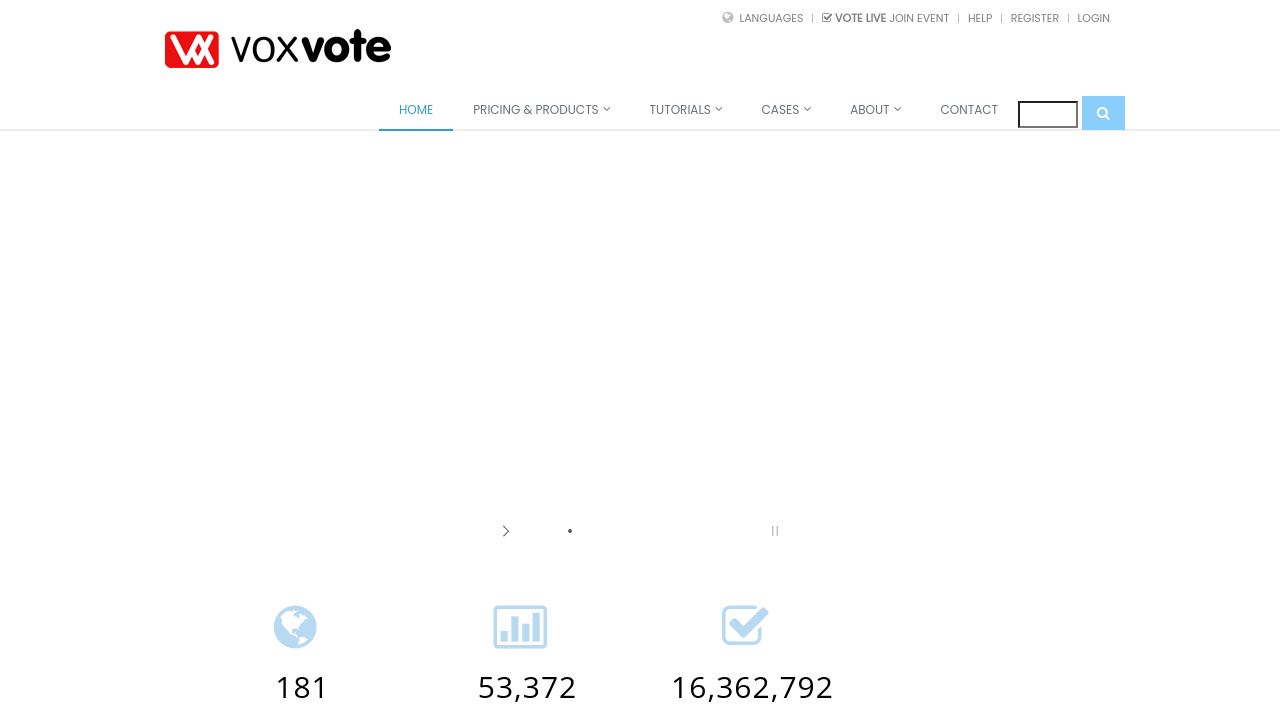Go to the Contact page
1280x720 pixels.
tap(969, 110)
